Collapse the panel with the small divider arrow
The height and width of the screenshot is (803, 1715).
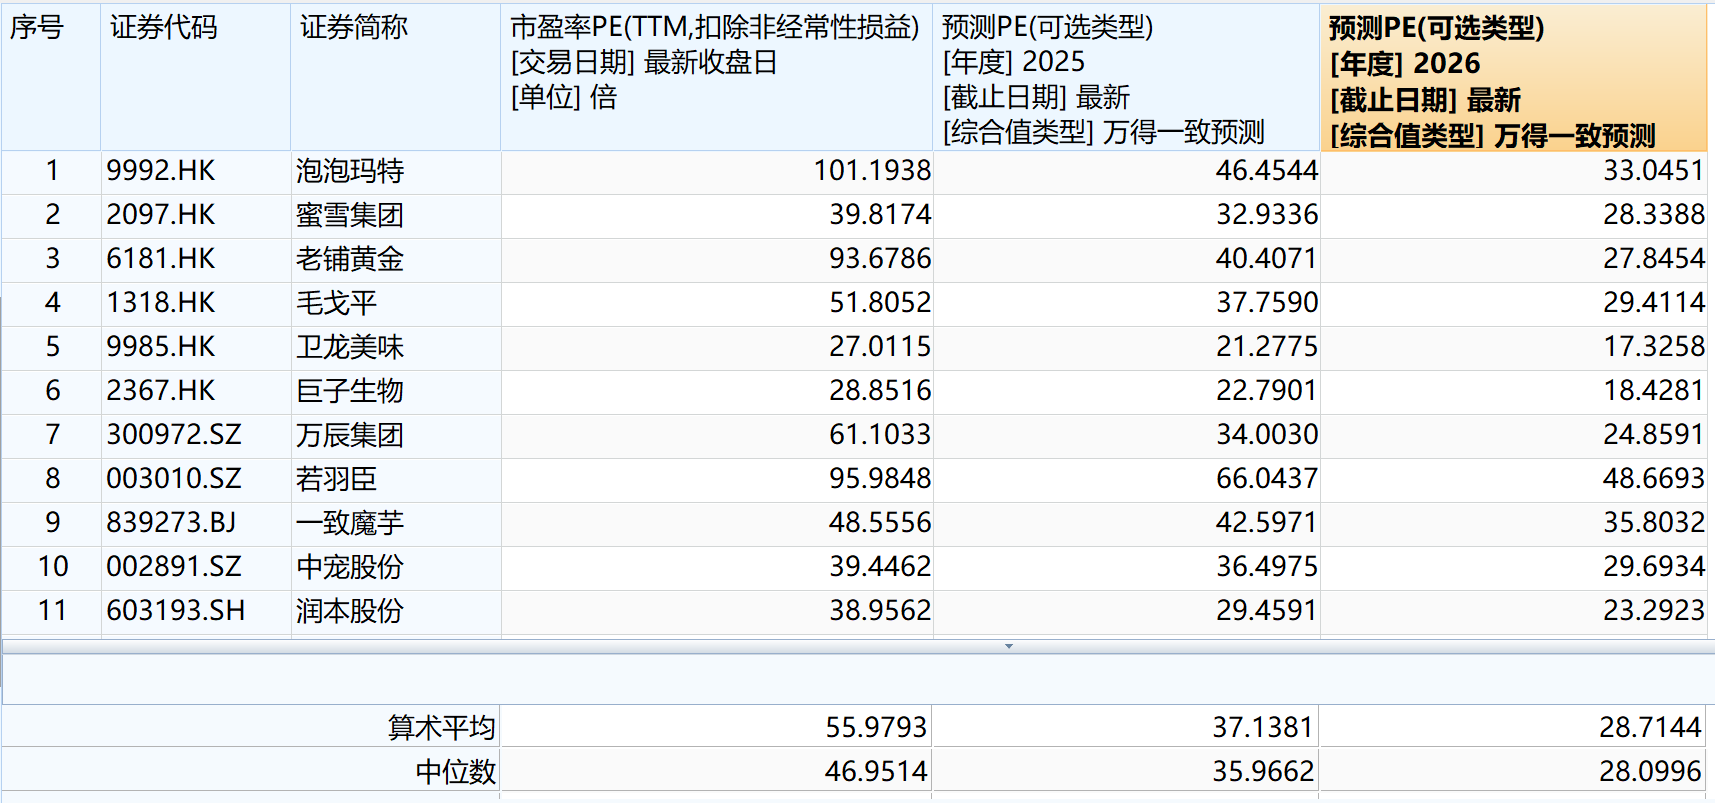tap(1009, 646)
